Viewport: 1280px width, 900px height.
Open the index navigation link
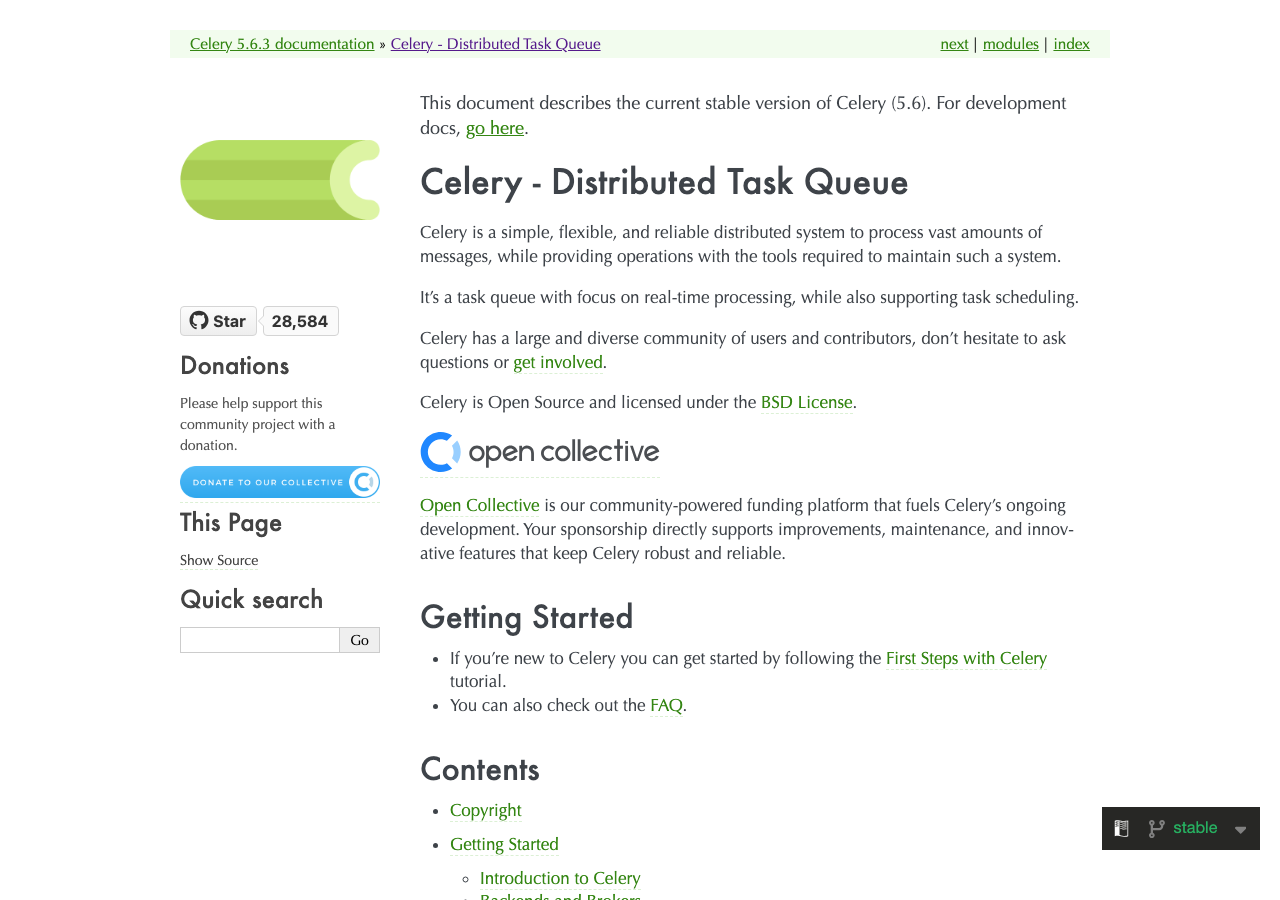[1071, 44]
